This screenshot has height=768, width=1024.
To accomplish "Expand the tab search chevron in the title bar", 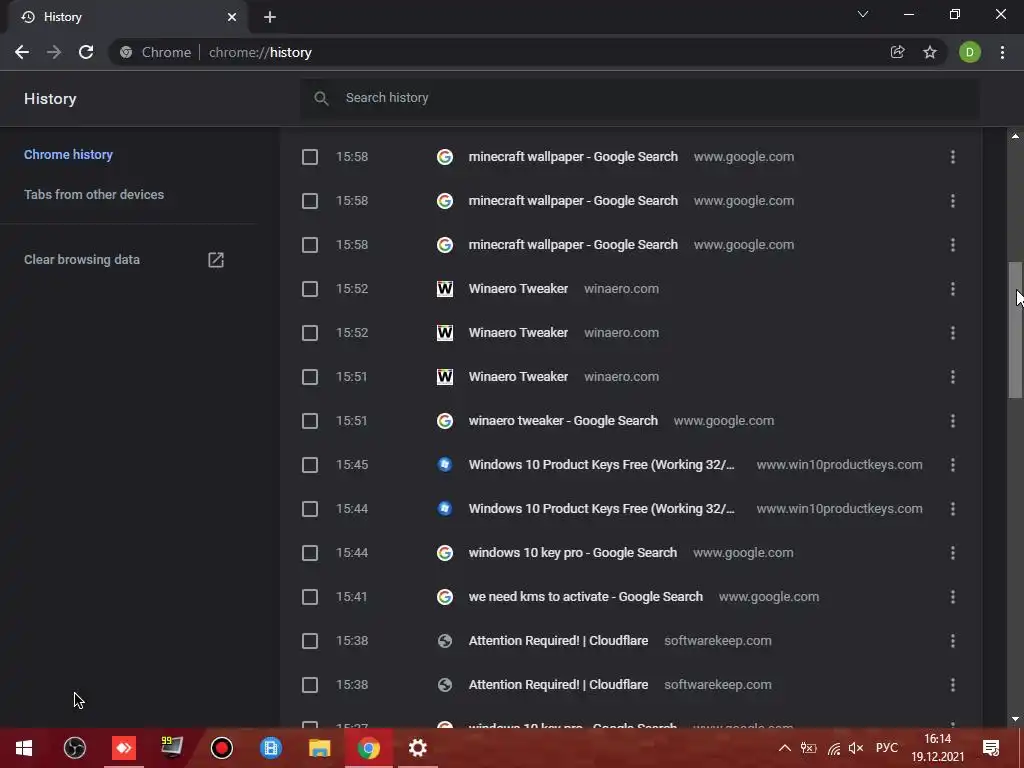I will point(863,14).
